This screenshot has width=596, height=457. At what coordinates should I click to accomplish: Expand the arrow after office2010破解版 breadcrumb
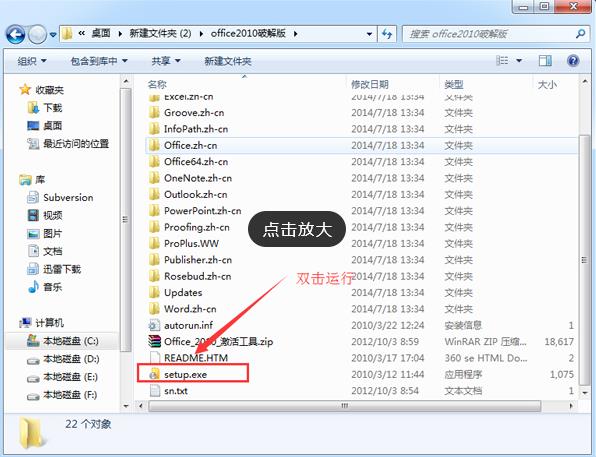295,34
